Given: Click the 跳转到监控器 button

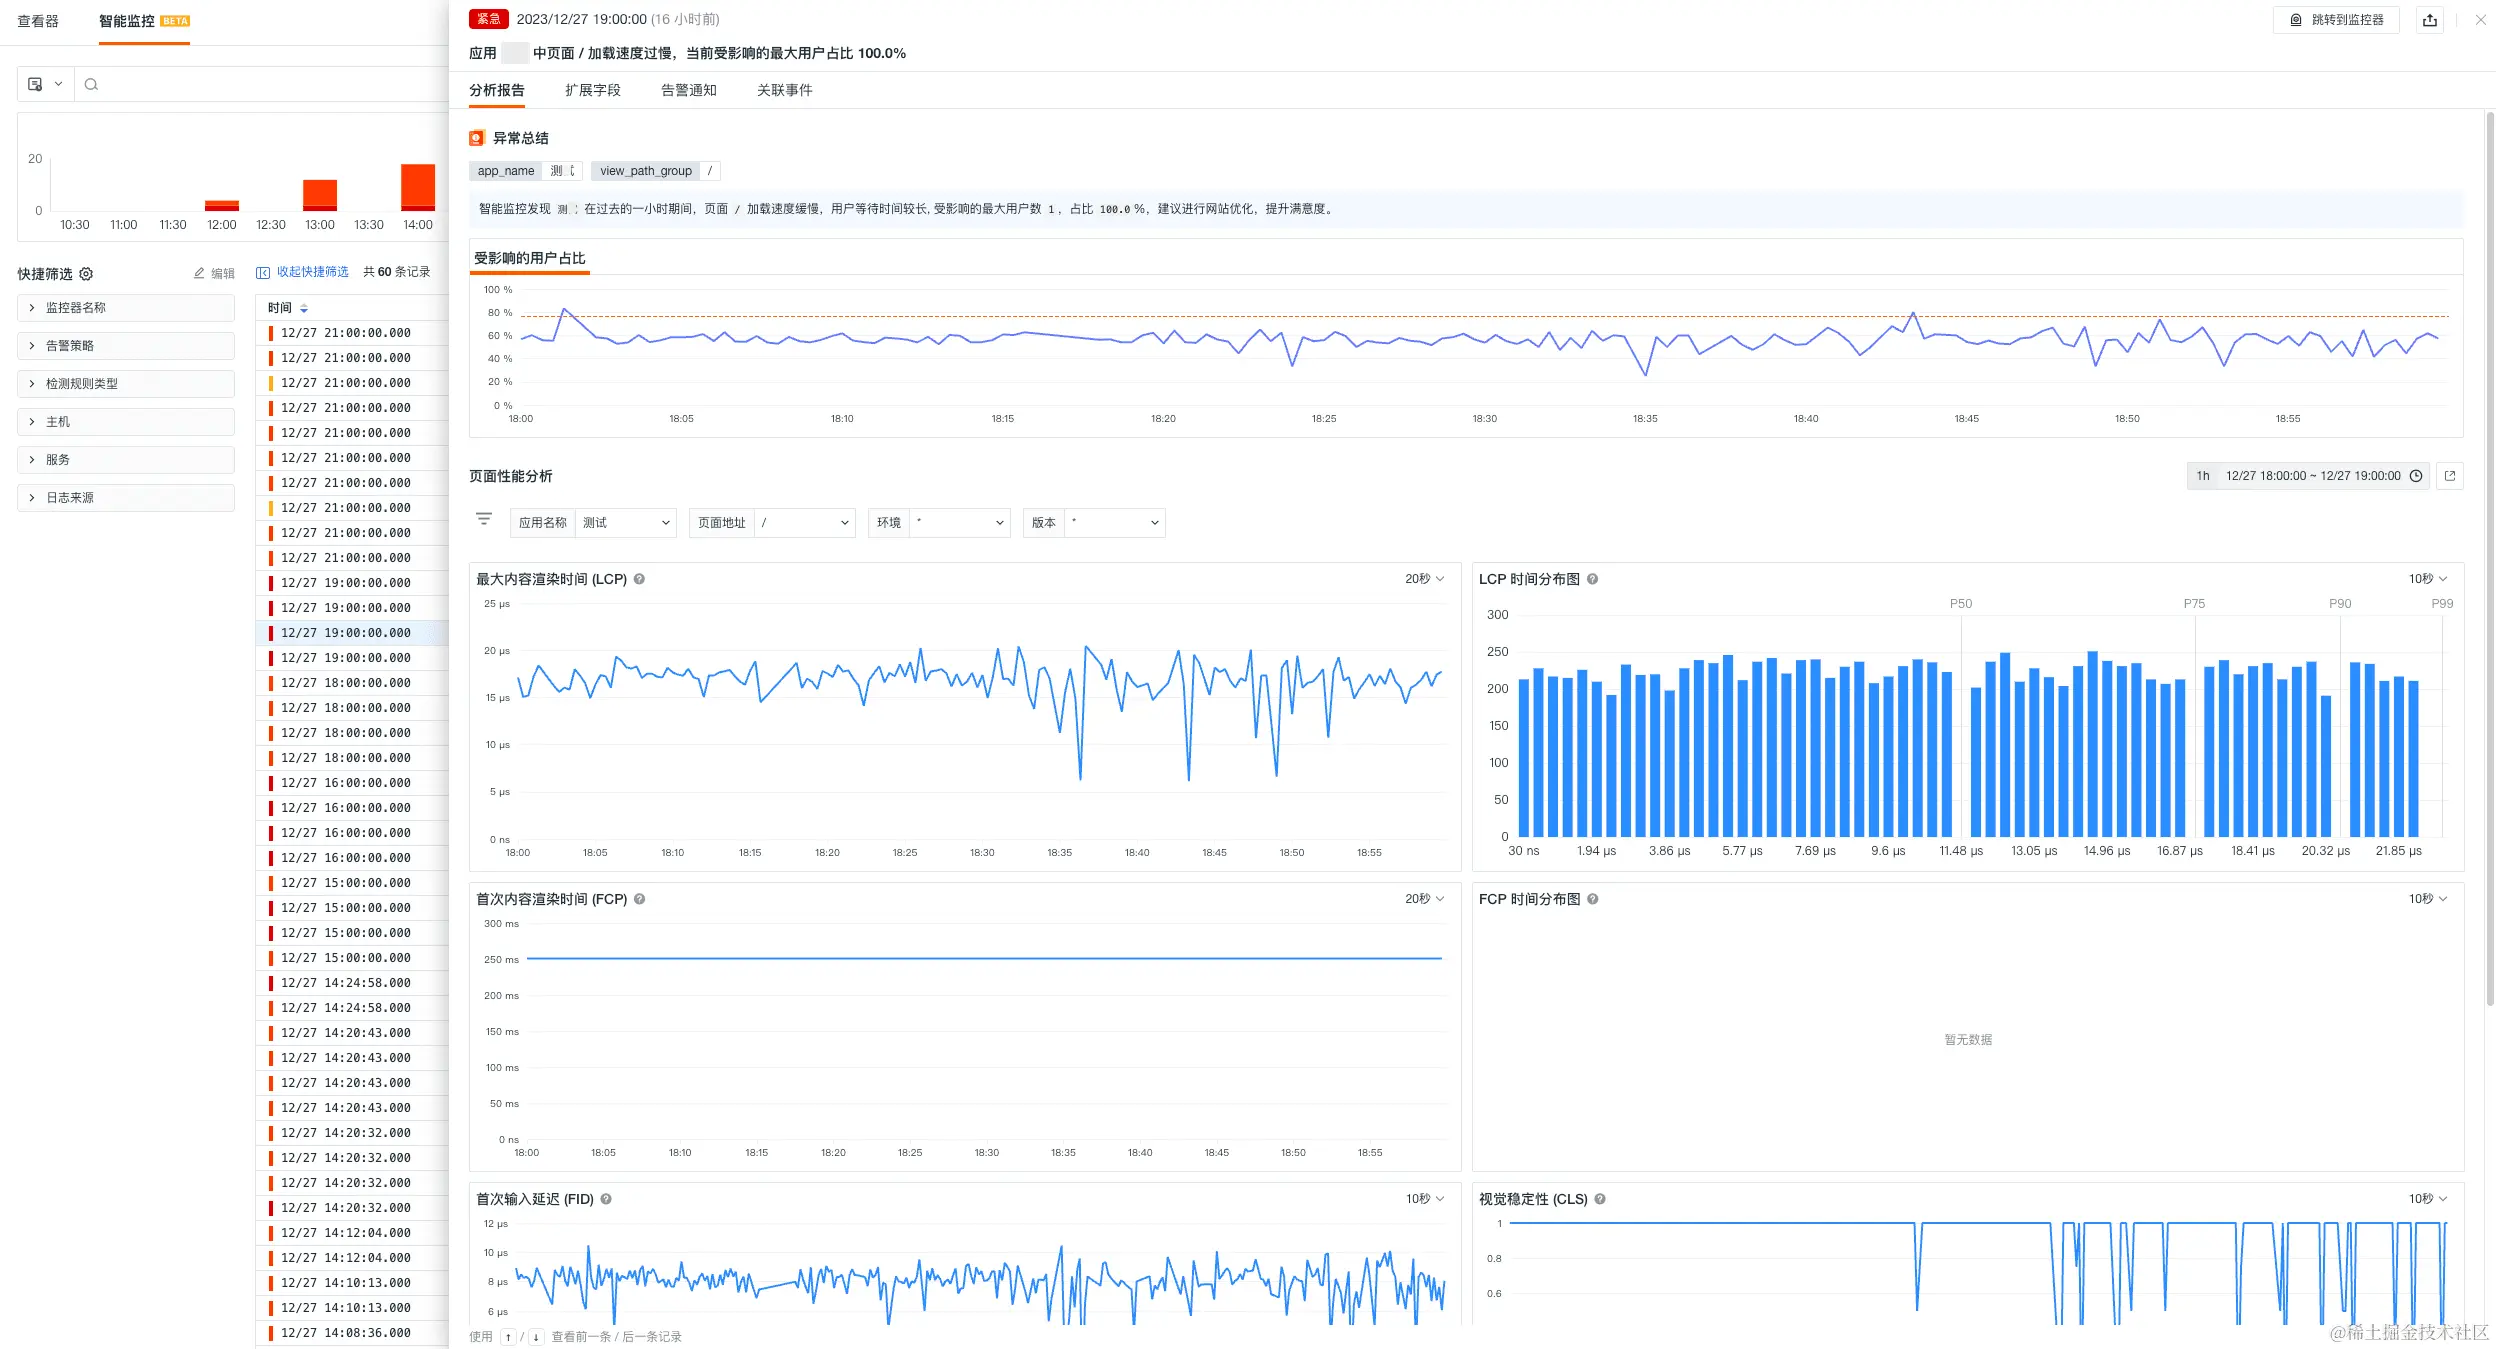Looking at the screenshot, I should tap(2337, 20).
